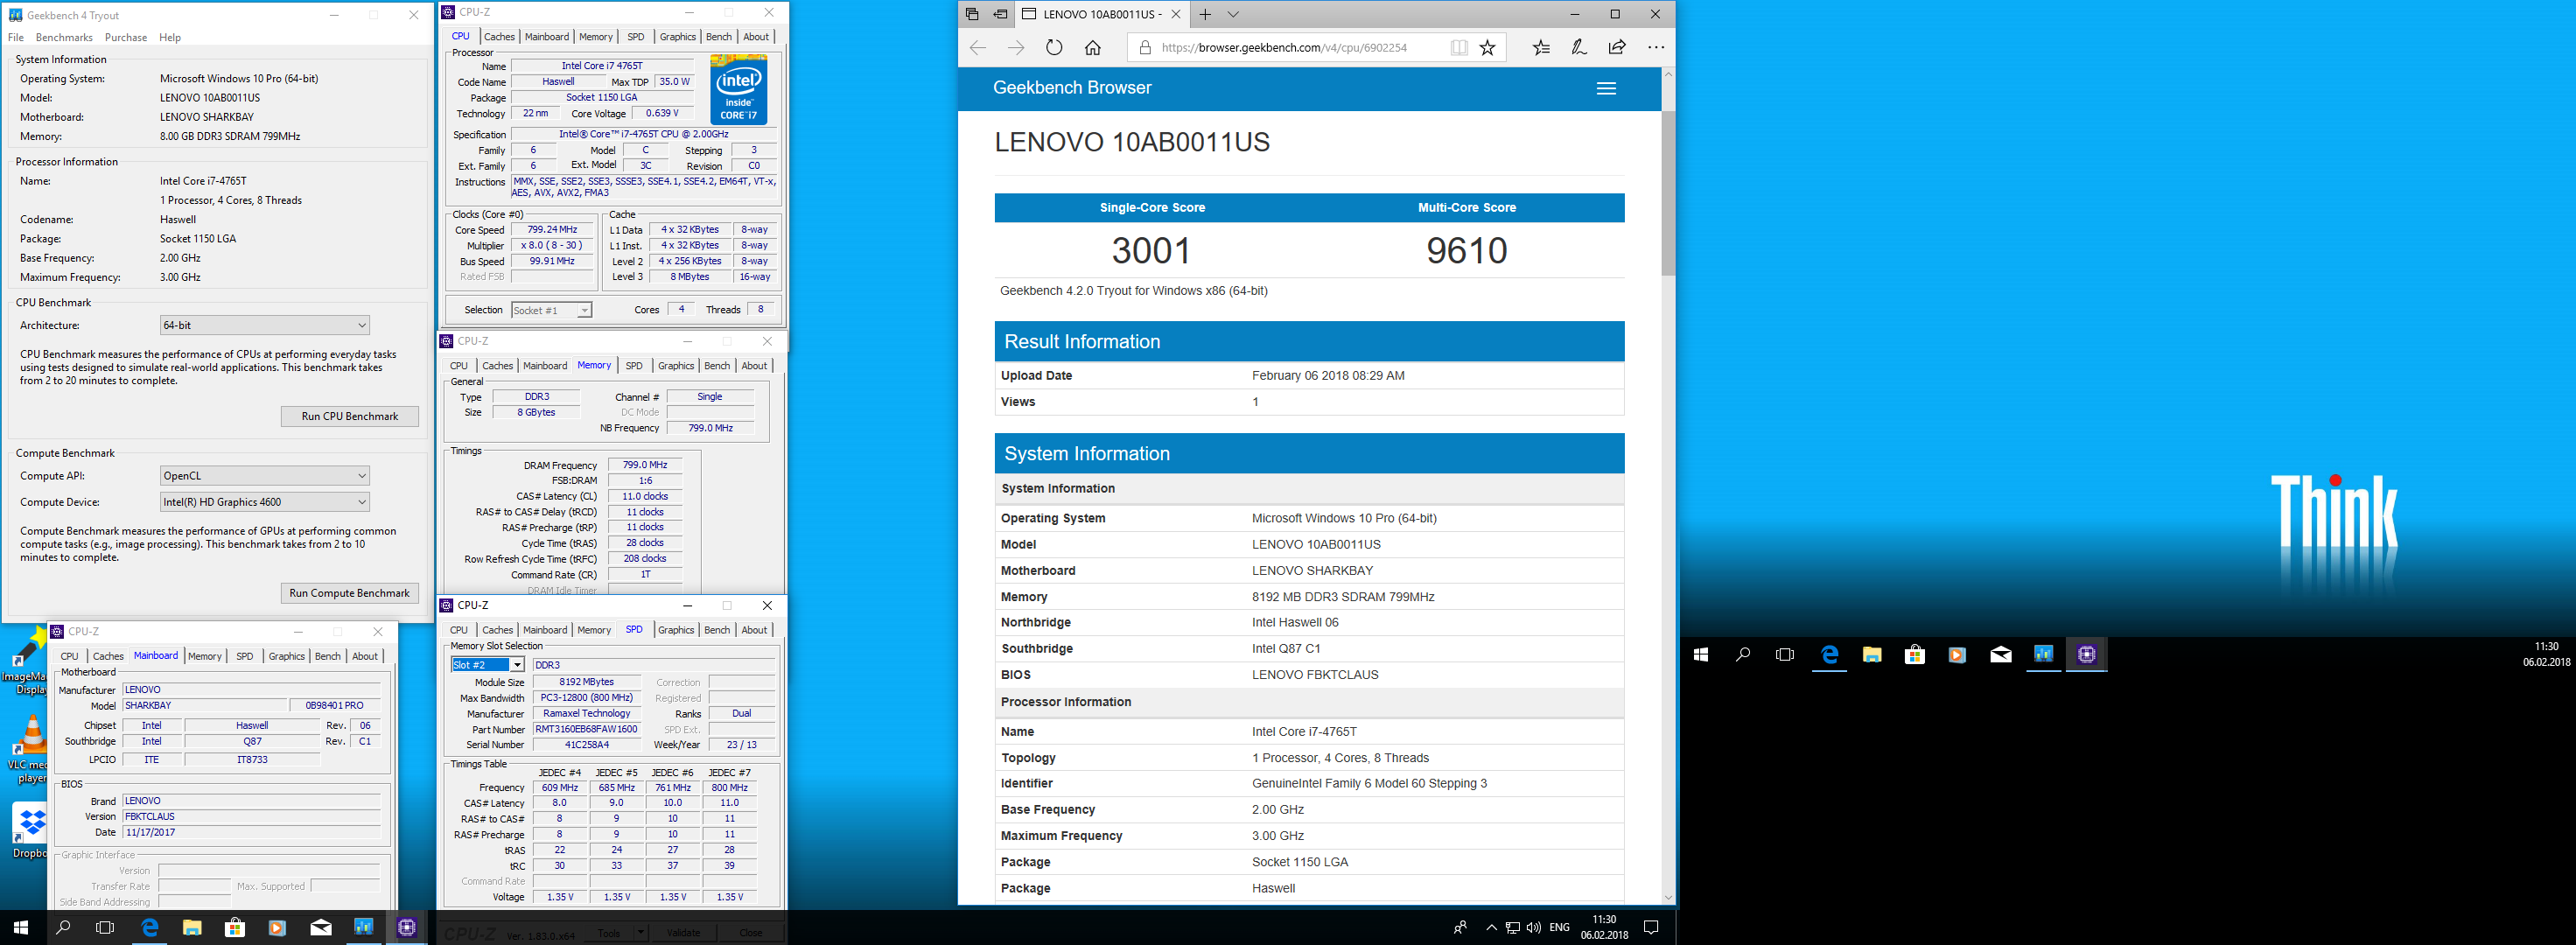2576x945 pixels.
Task: Click the ENG input language indicator
Action: coord(1559,928)
